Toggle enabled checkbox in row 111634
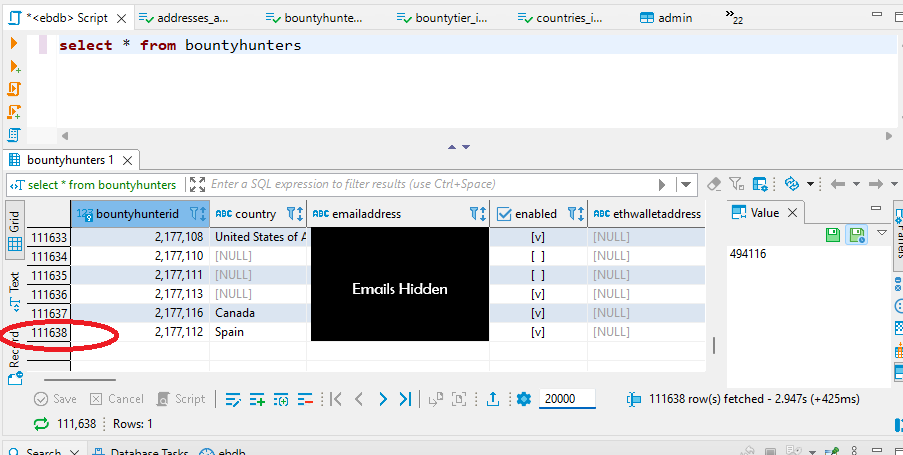The image size is (903, 455). pos(538,256)
